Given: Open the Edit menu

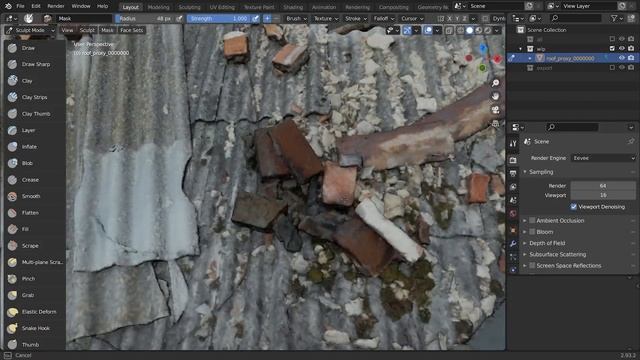Looking at the screenshot, I should coord(36,7).
